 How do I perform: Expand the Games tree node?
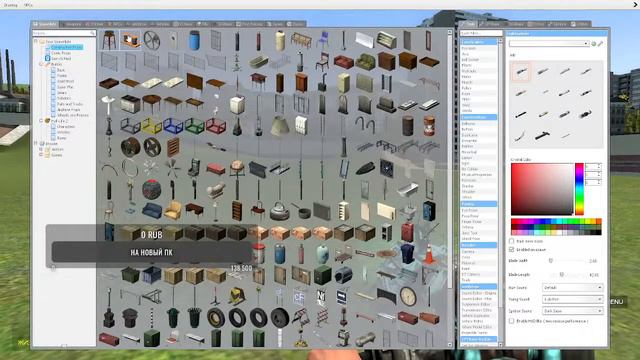(x=41, y=155)
